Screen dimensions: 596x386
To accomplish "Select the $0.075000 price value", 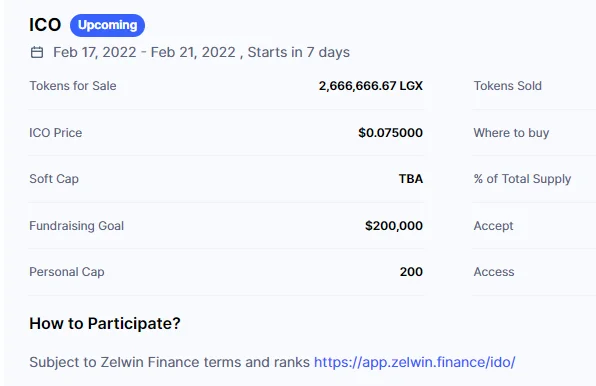I will click(390, 133).
